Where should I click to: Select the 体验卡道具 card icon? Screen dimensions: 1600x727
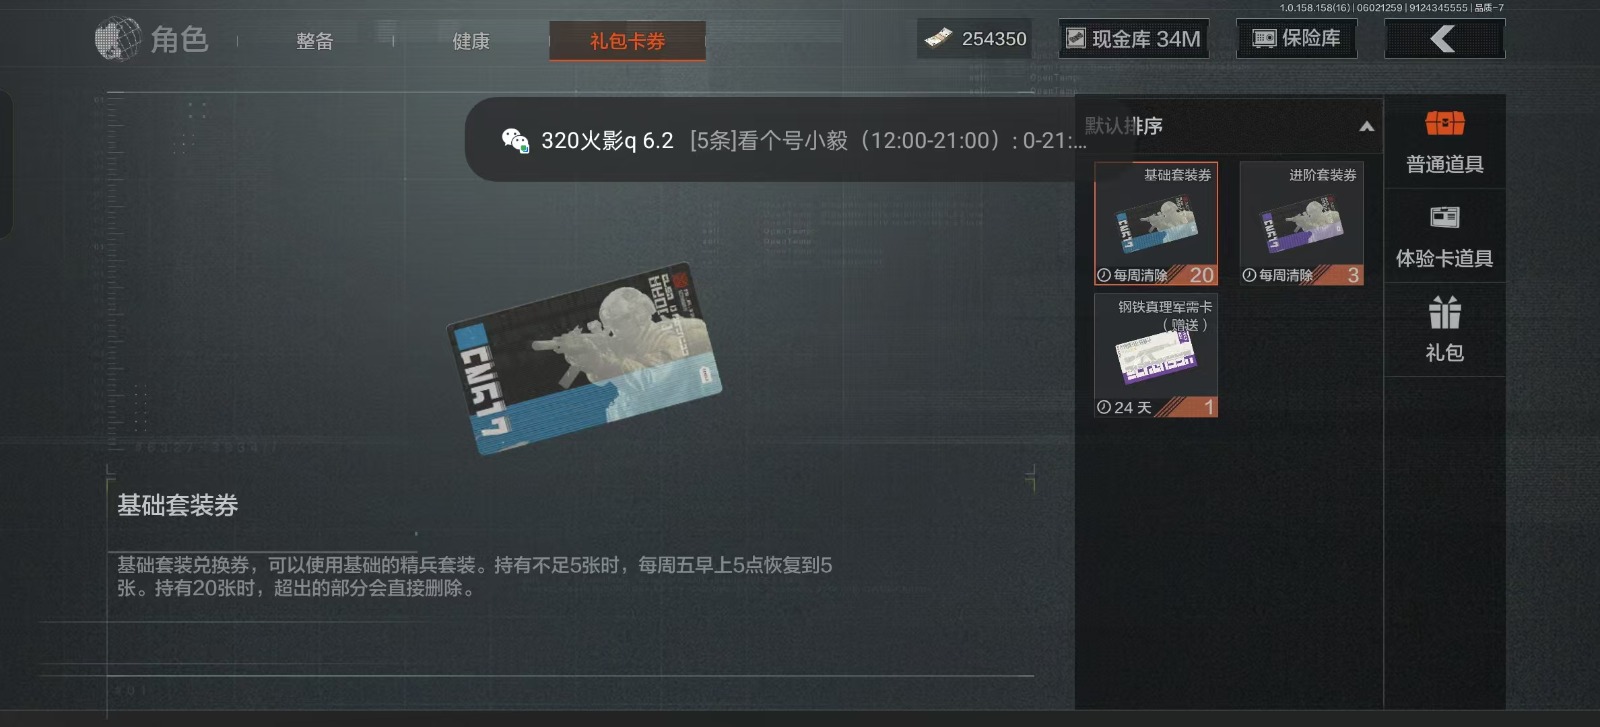pyautogui.click(x=1444, y=217)
